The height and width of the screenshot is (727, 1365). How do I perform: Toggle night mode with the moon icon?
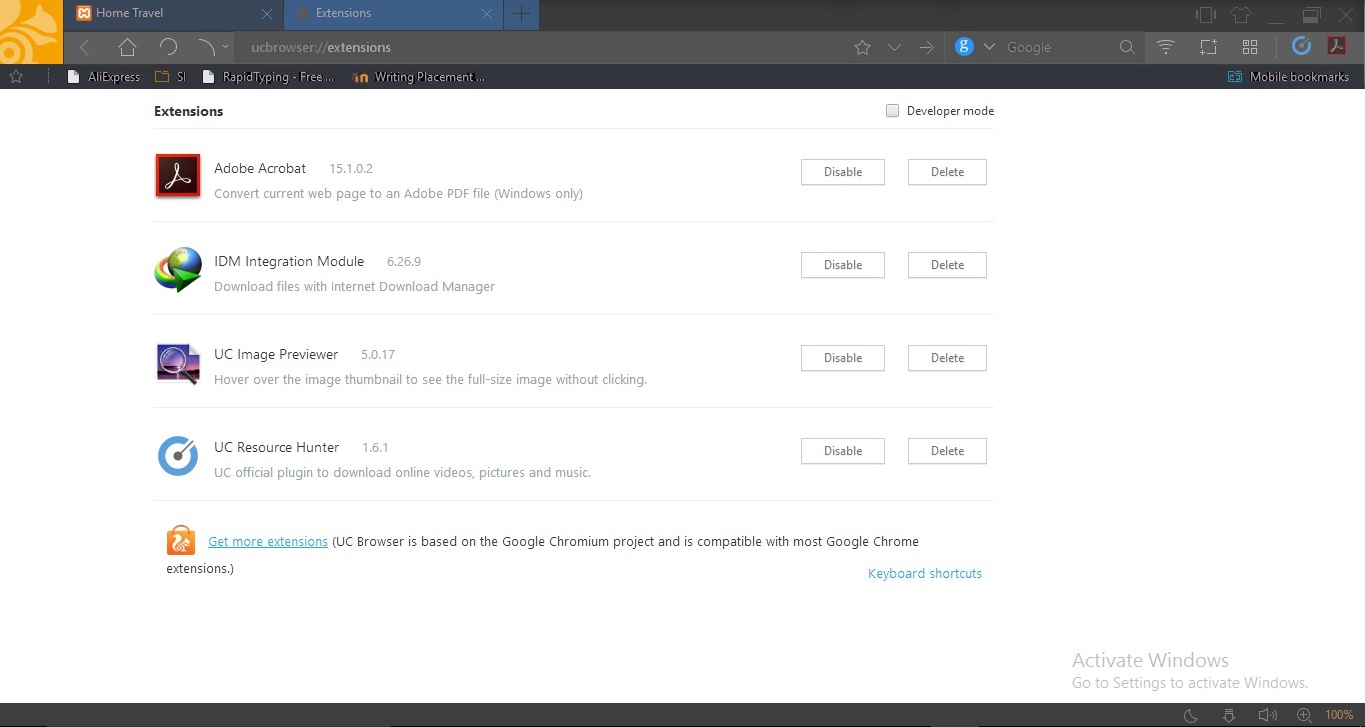pos(1191,715)
